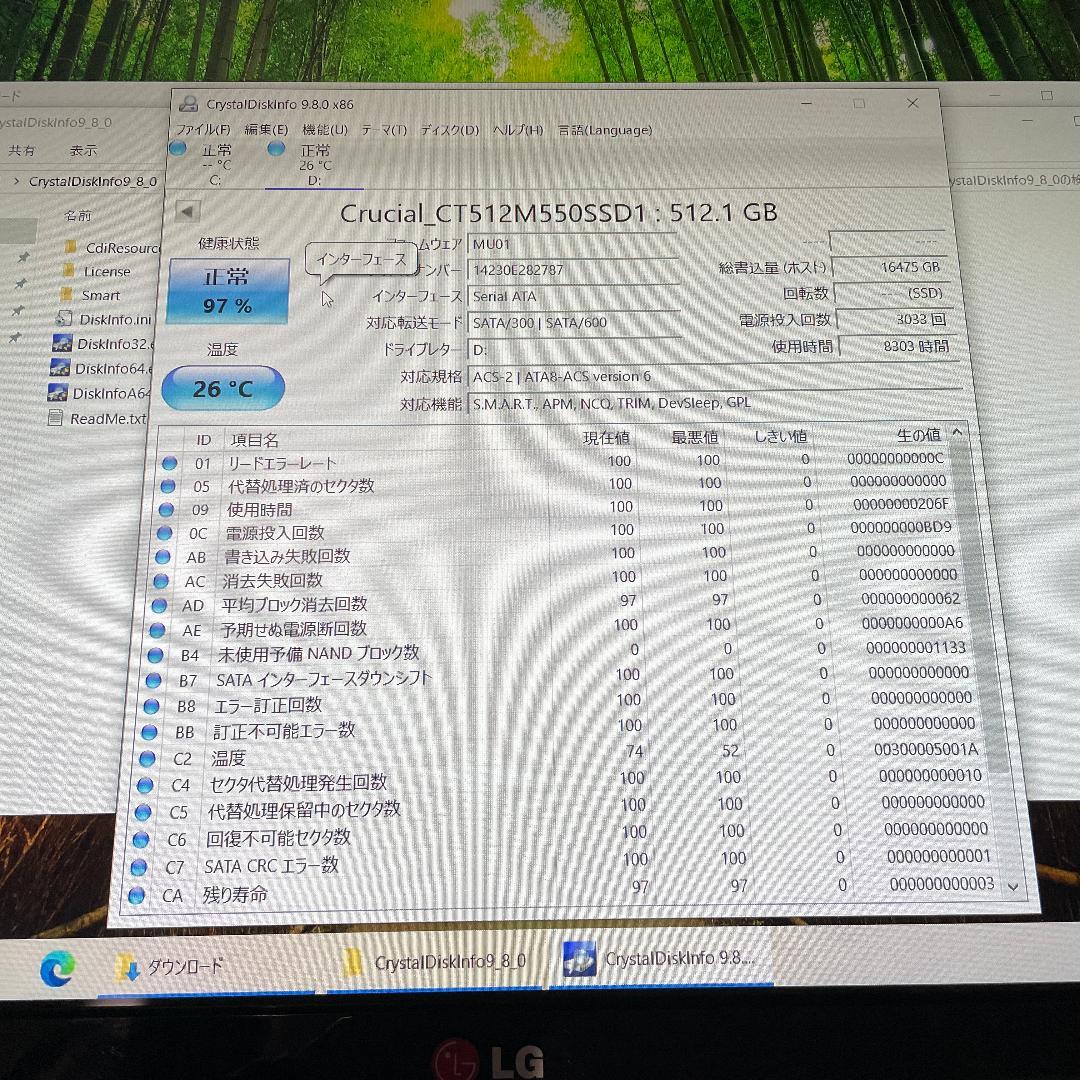This screenshot has width=1080, height=1080.
Task: Open the 編集(E) menu
Action: pos(266,129)
